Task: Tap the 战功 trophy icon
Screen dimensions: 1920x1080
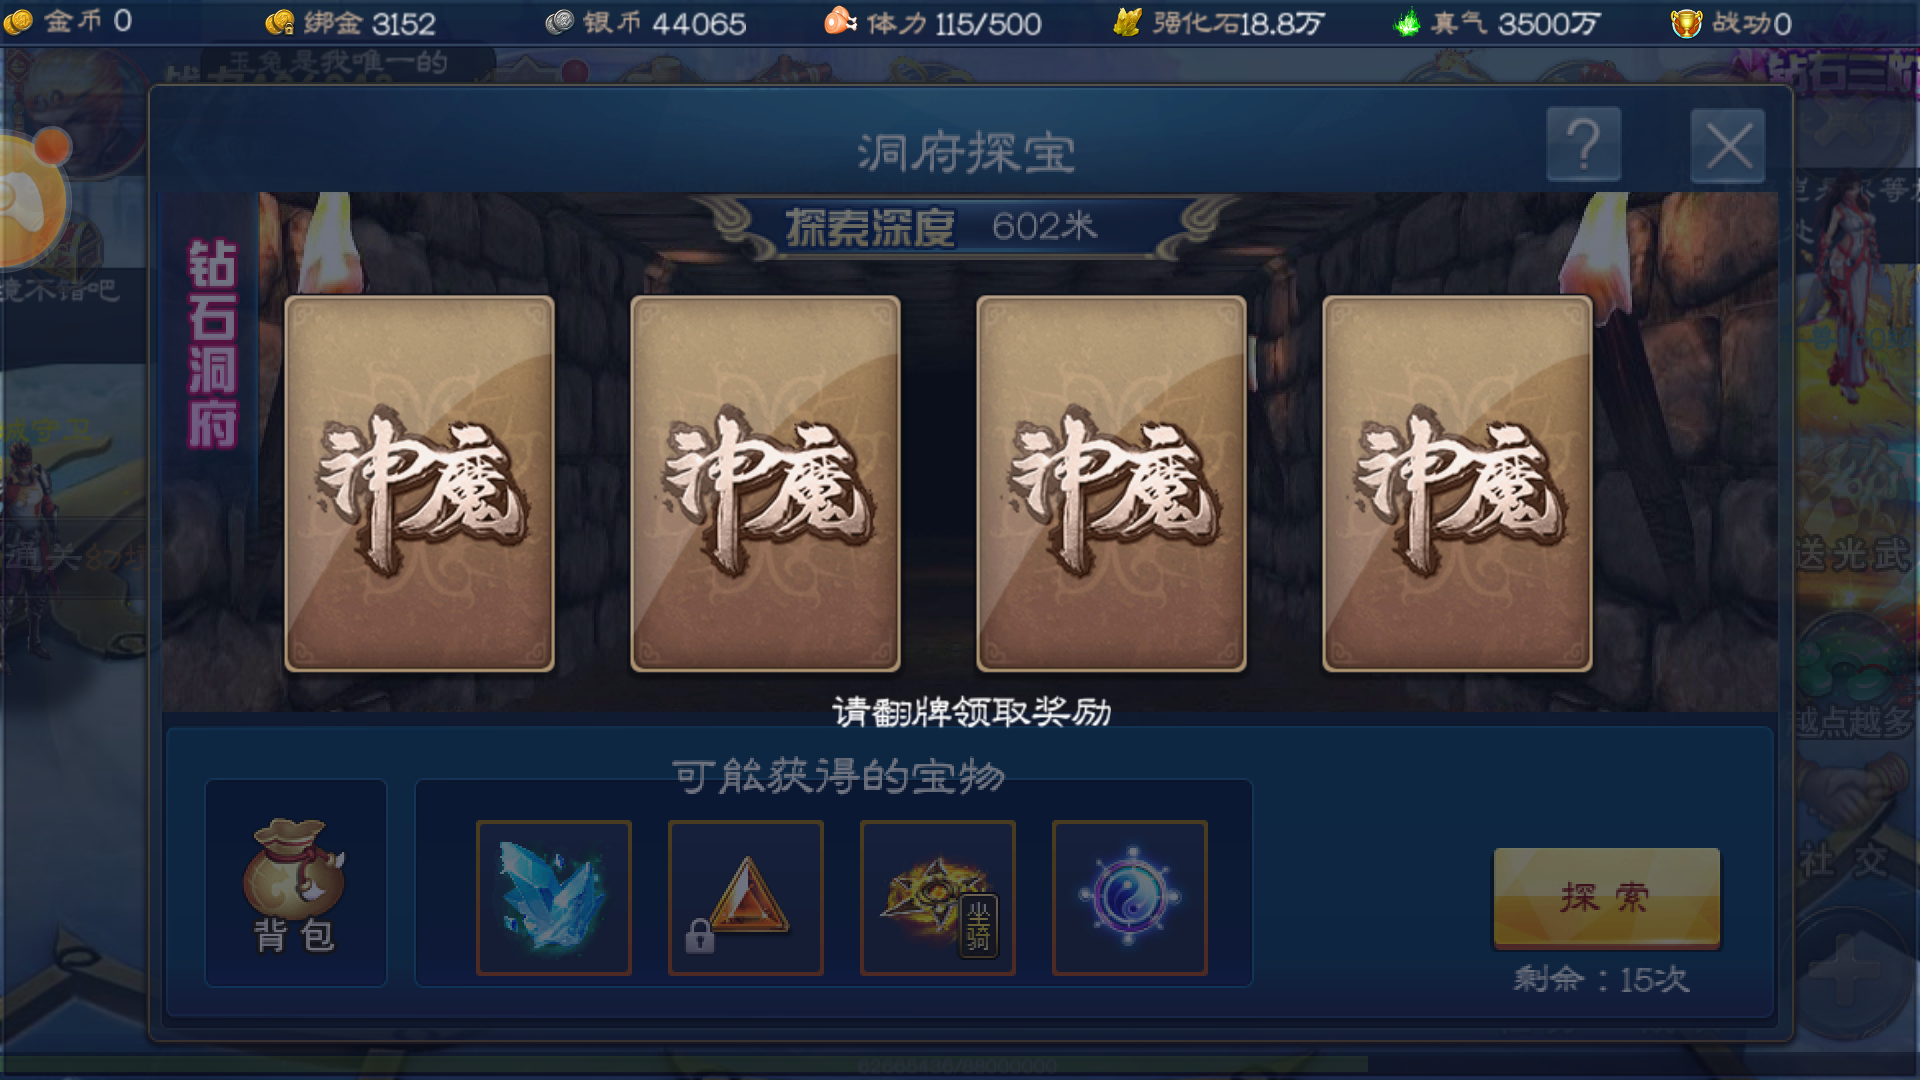Action: click(x=1686, y=23)
